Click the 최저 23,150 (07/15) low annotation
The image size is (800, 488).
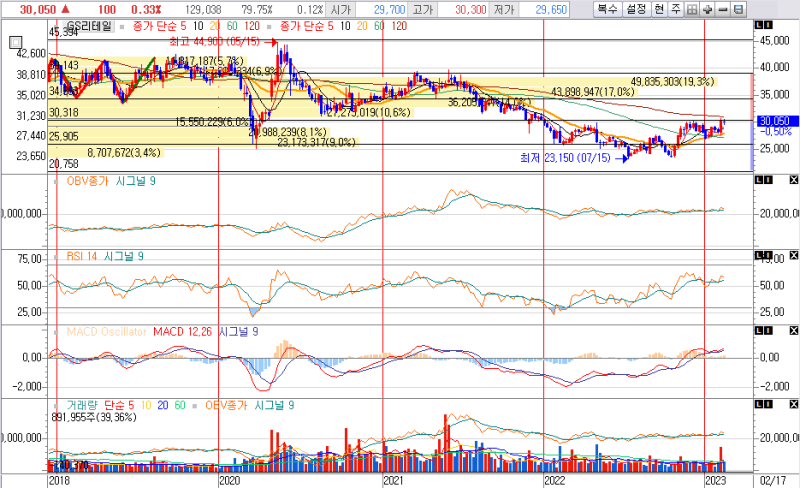(x=565, y=158)
